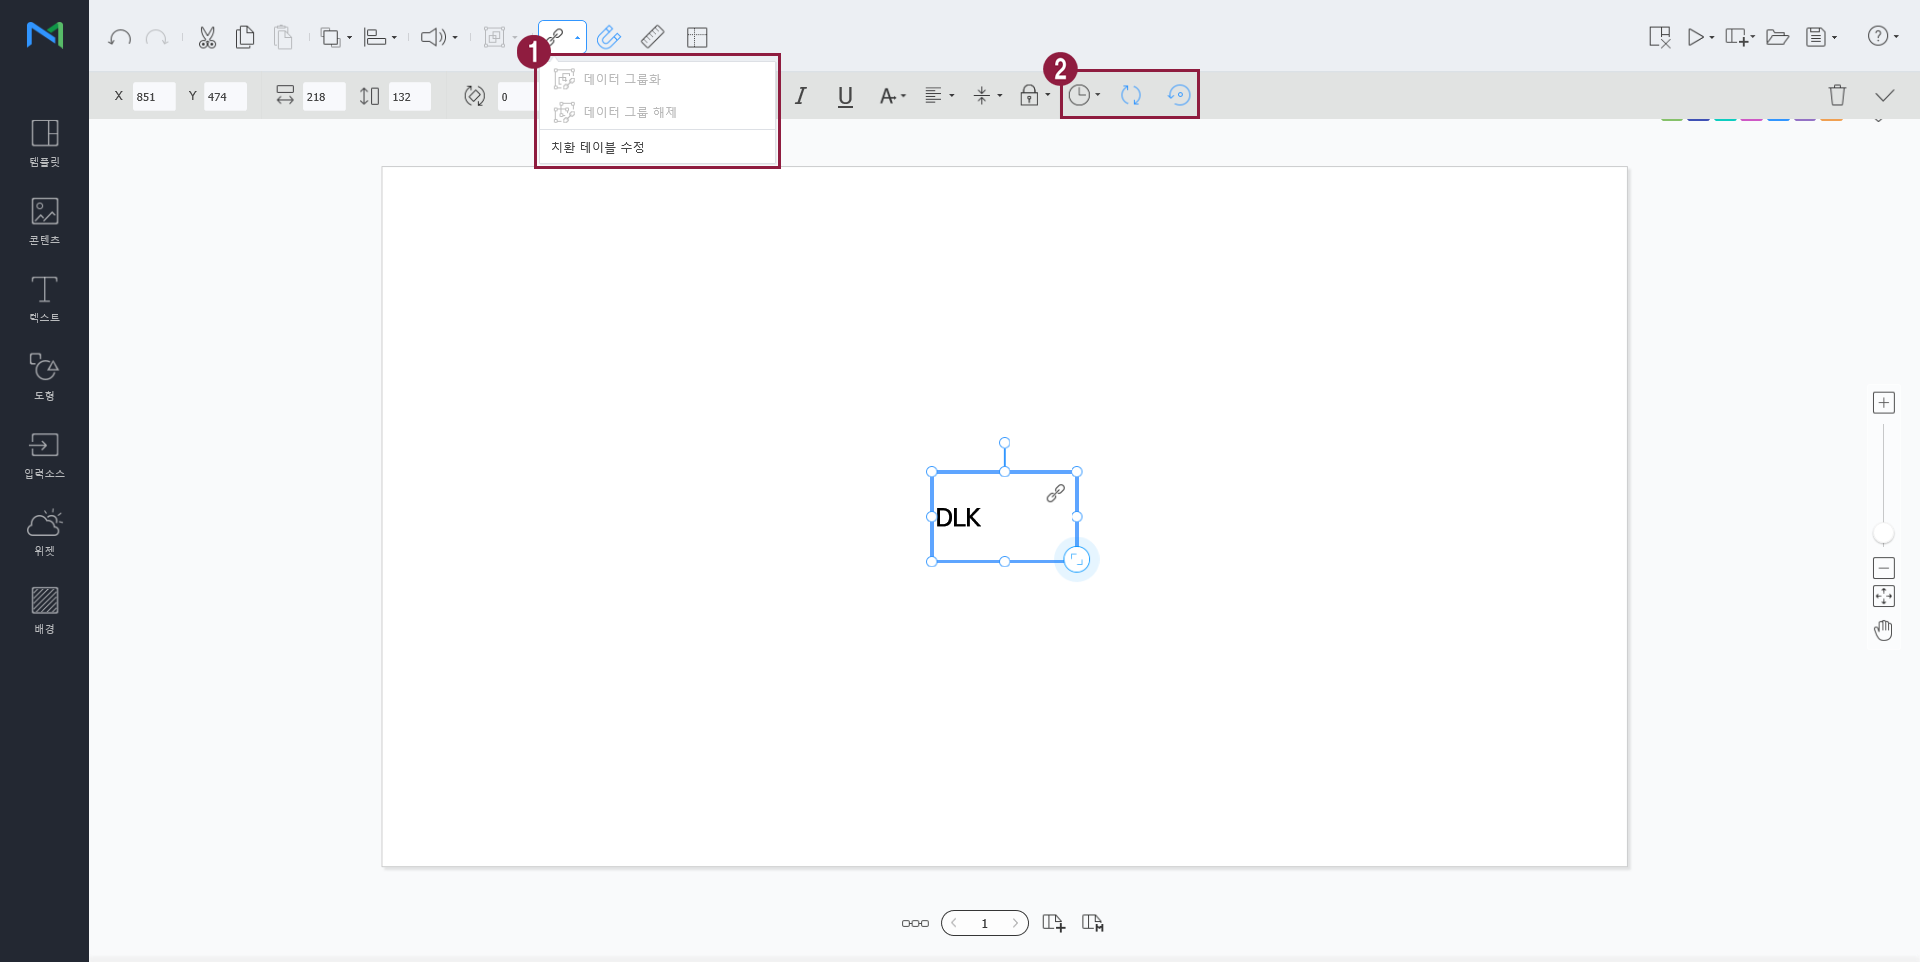Toggle italic text formatting
The image size is (1920, 962).
click(x=800, y=96)
